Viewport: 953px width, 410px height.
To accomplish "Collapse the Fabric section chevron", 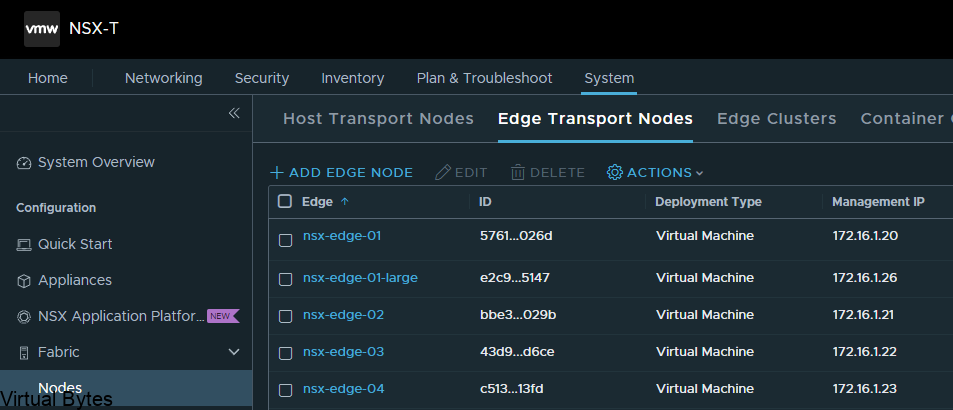I will tap(233, 352).
